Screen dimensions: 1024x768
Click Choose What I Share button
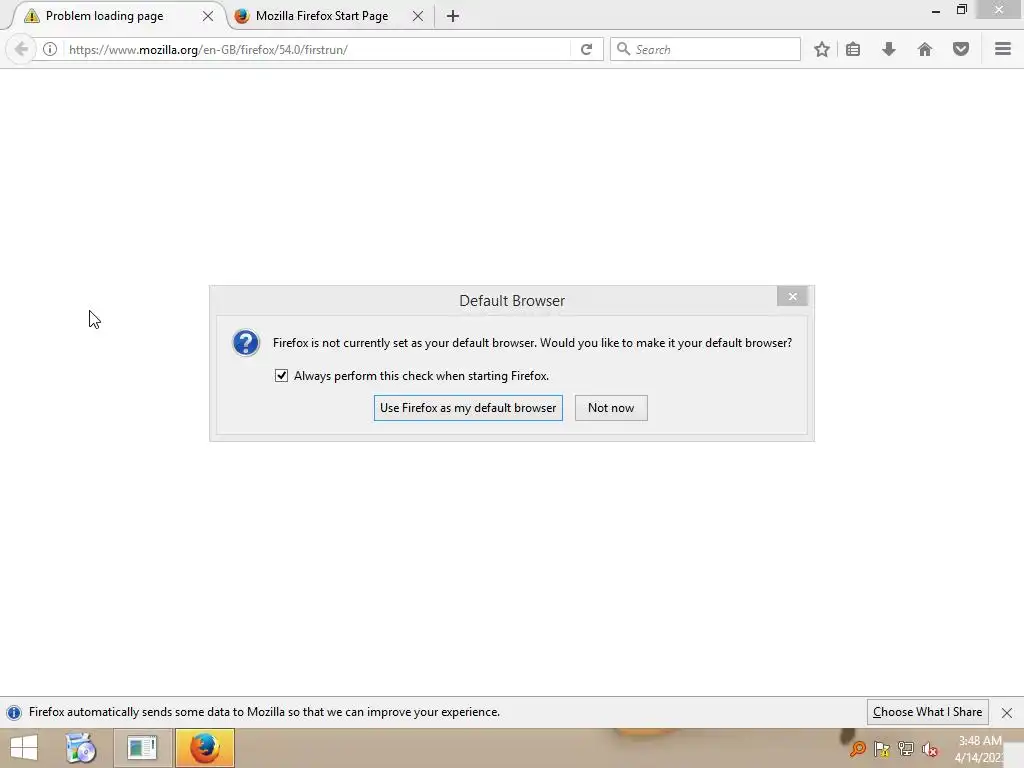coord(927,712)
